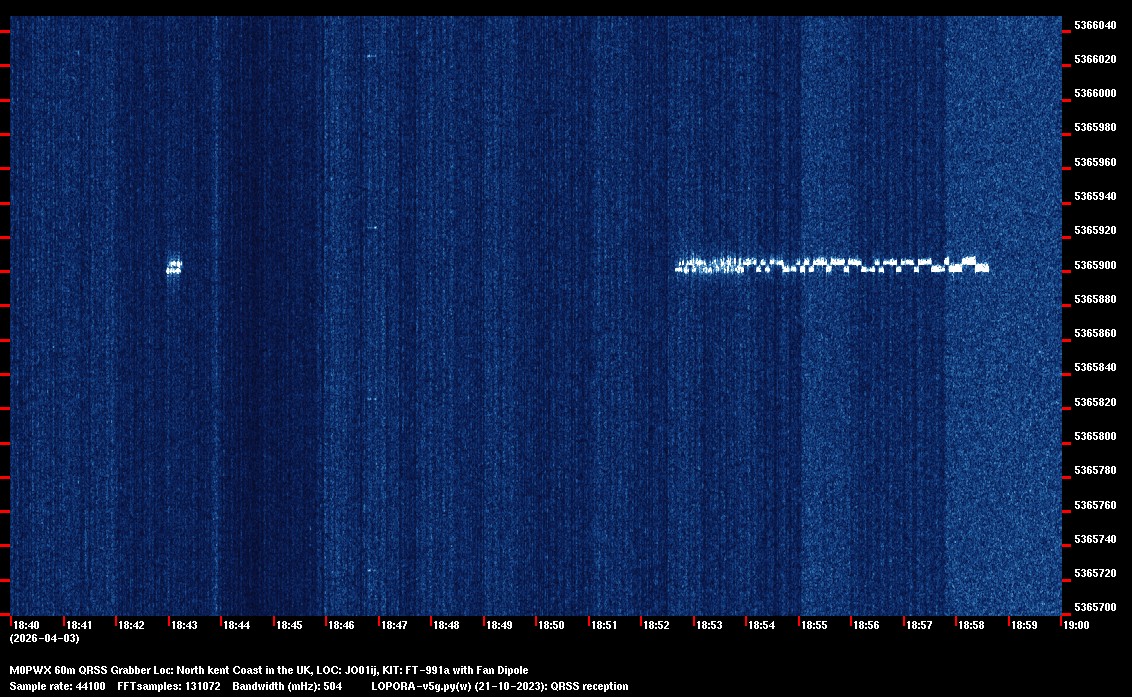This screenshot has width=1132, height=697.
Task: Click the 5365900 frequency label
Action: (1095, 265)
